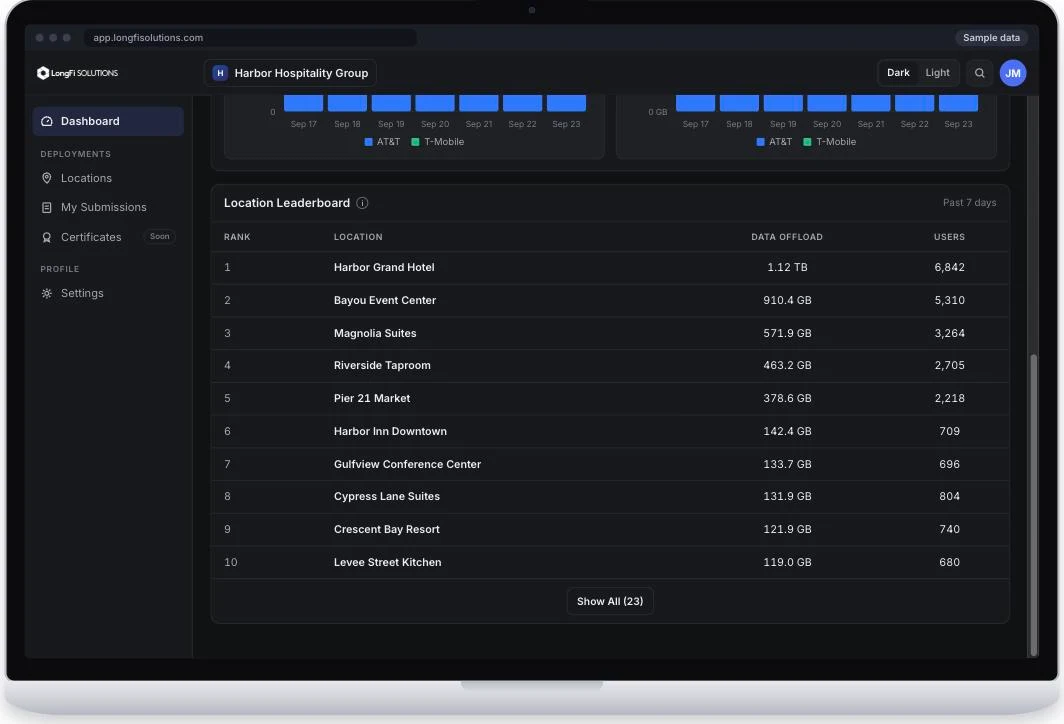The width and height of the screenshot is (1064, 724).
Task: Click the 1.12 TB data offload value
Action: tap(787, 267)
